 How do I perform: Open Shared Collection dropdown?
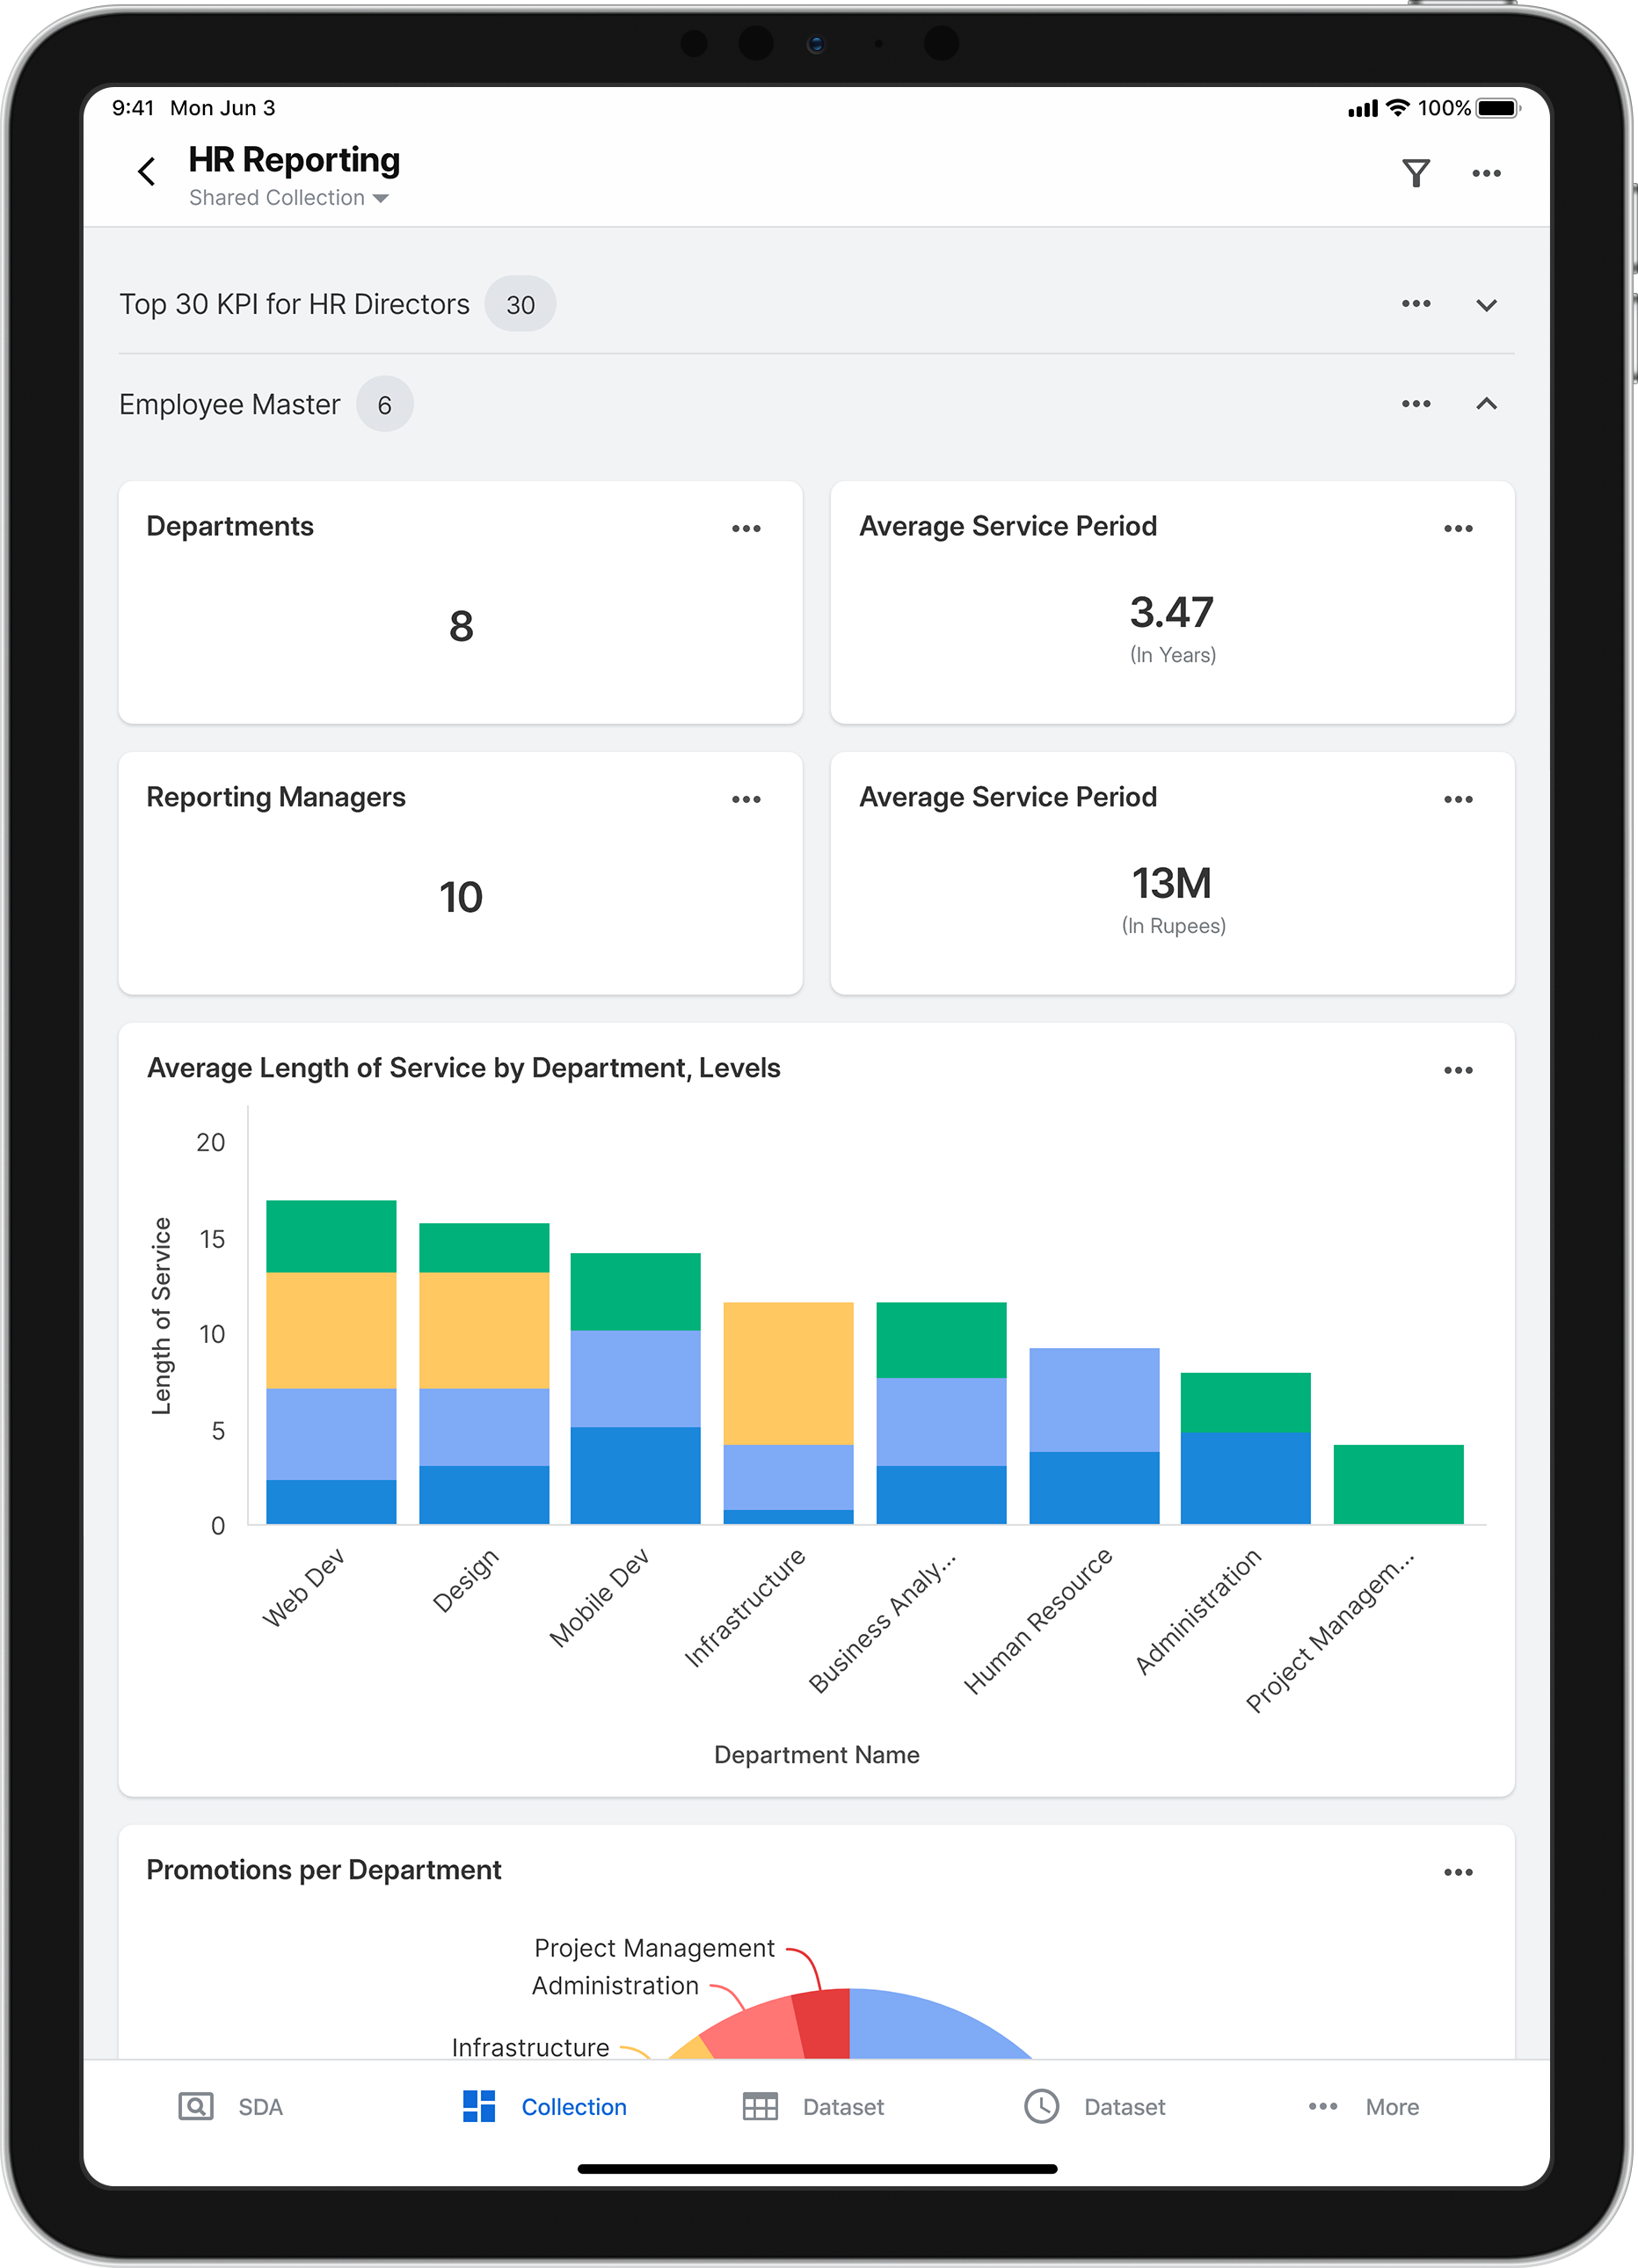coord(288,198)
